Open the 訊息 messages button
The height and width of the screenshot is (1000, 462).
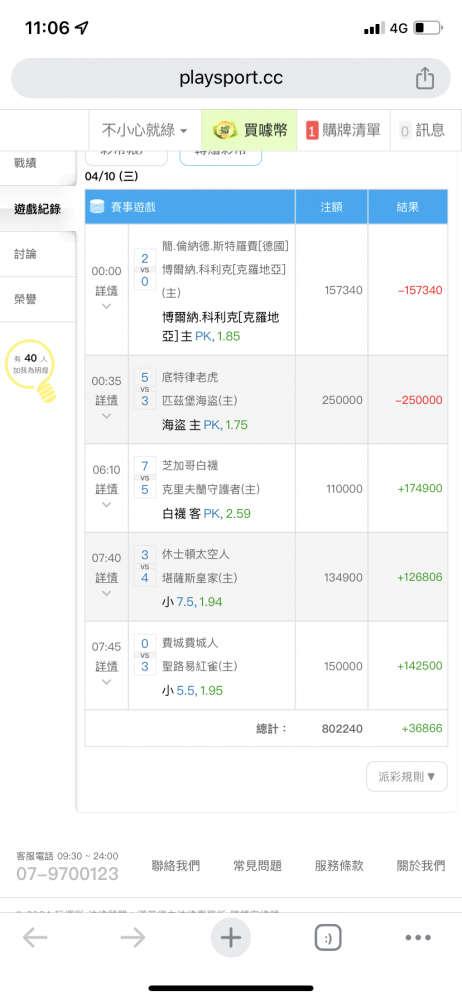422,131
